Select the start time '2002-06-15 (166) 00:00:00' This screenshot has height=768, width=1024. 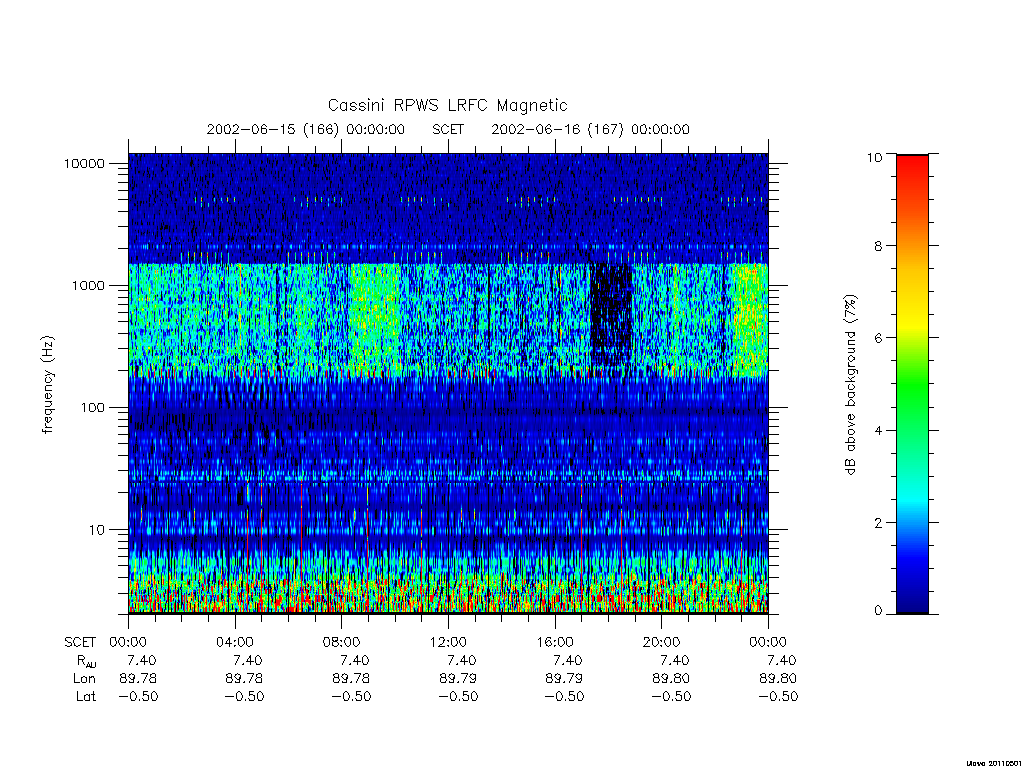pos(306,129)
